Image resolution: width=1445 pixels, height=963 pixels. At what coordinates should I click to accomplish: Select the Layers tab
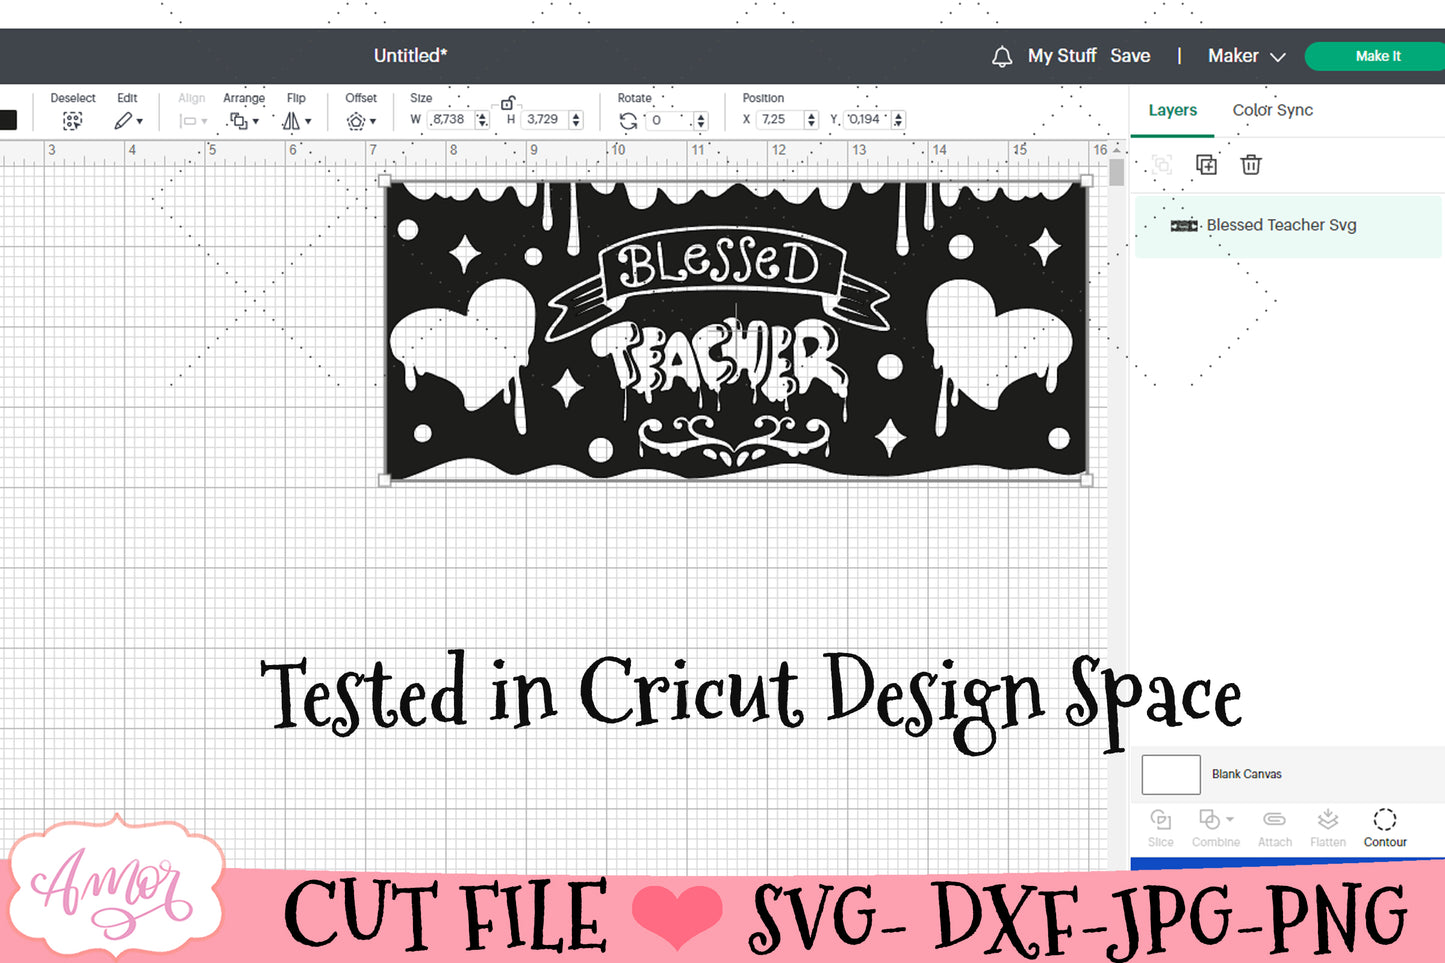tap(1172, 110)
